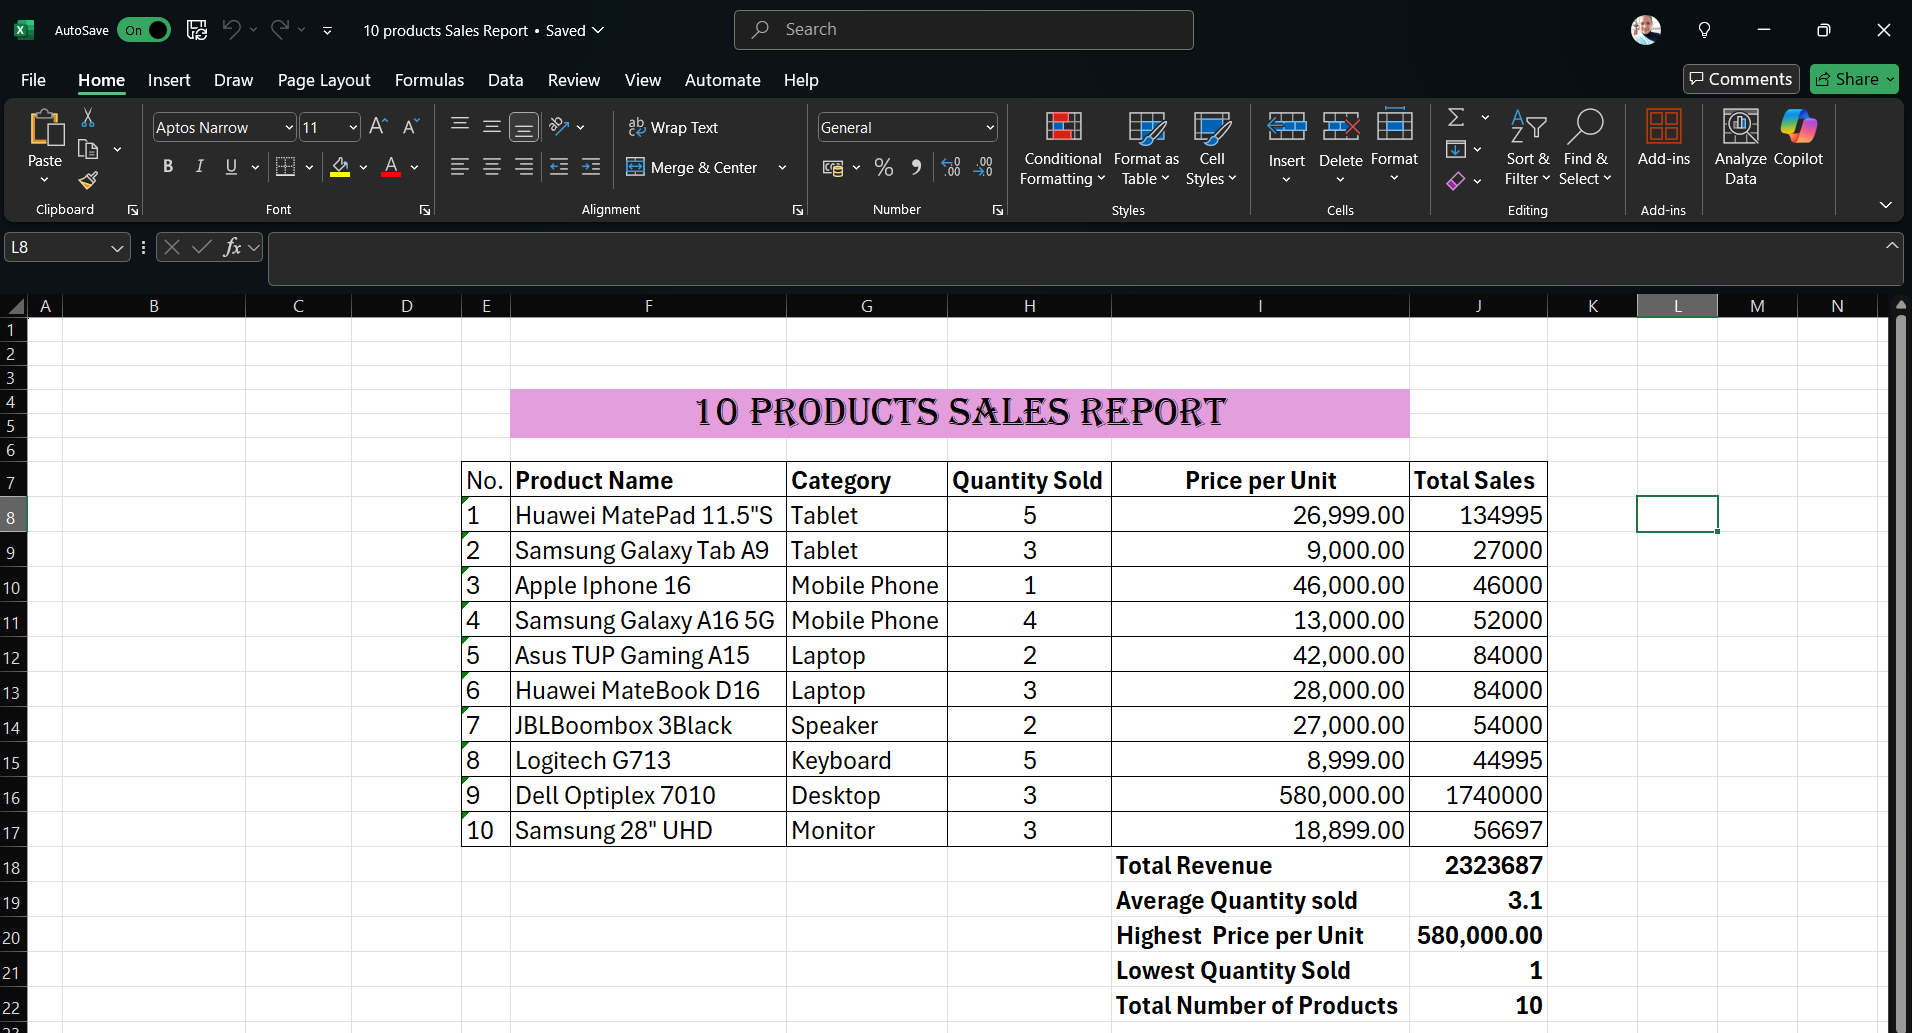Click the AutoSum sigma icon
The width and height of the screenshot is (1912, 1033).
click(1456, 118)
